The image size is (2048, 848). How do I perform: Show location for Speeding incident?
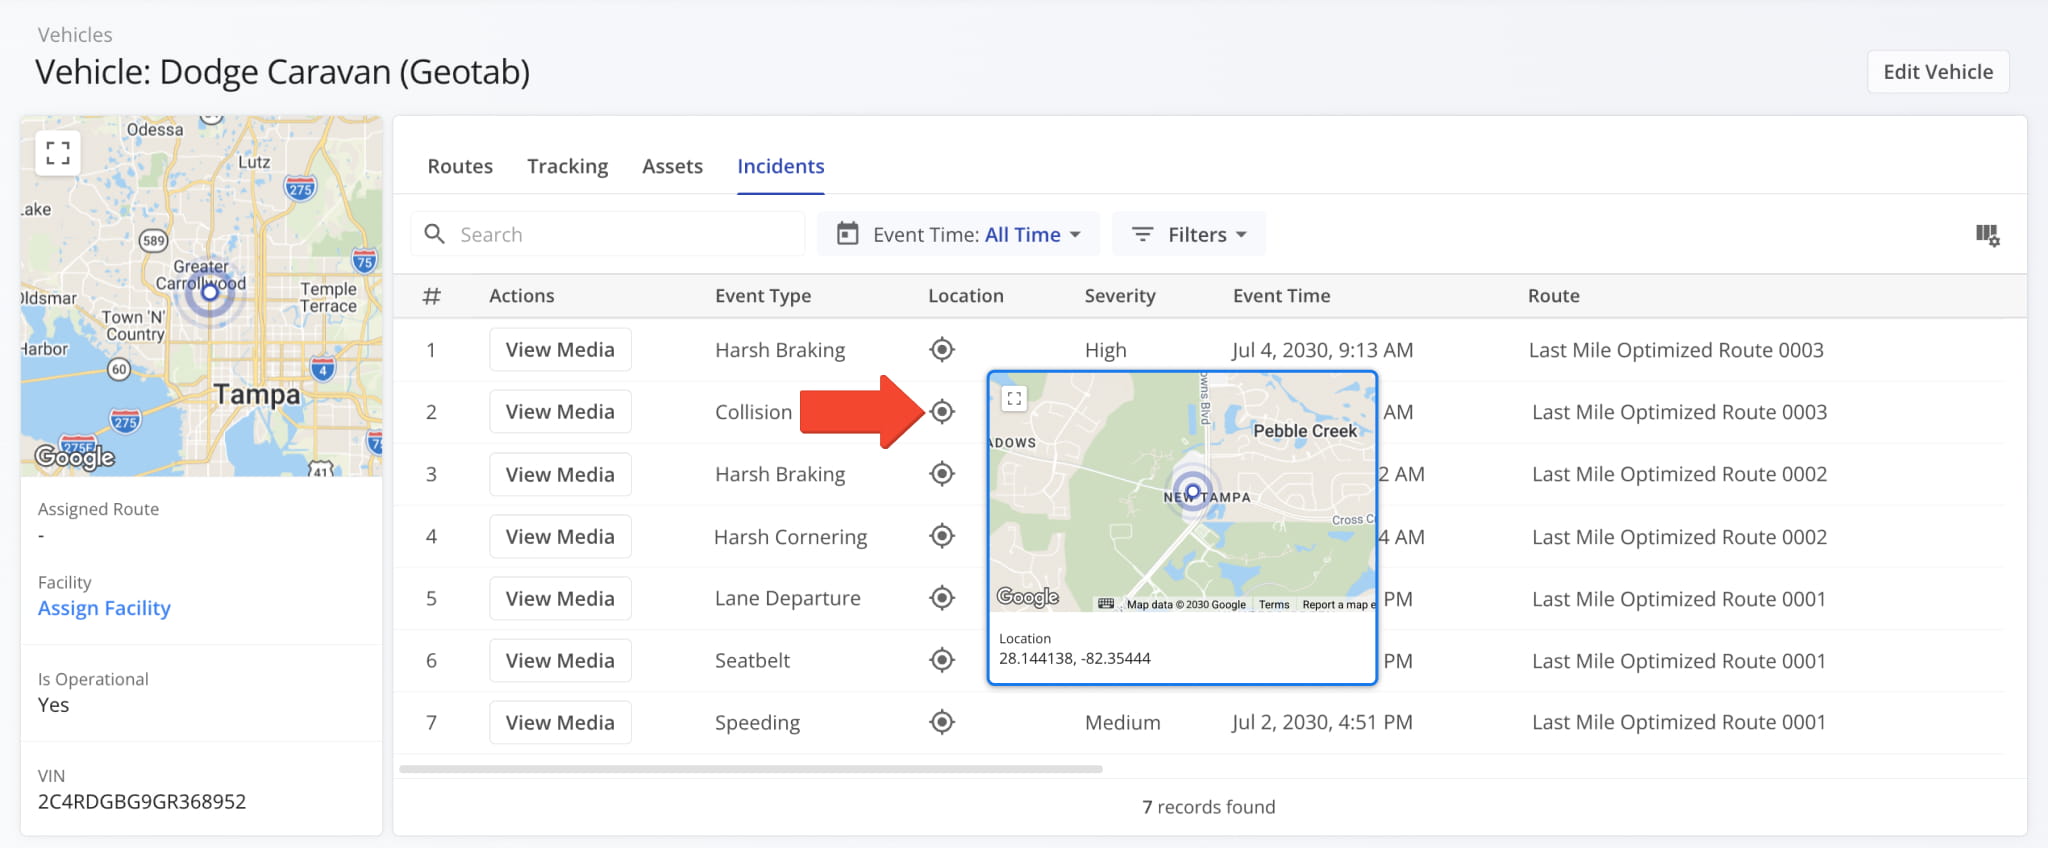coord(942,722)
